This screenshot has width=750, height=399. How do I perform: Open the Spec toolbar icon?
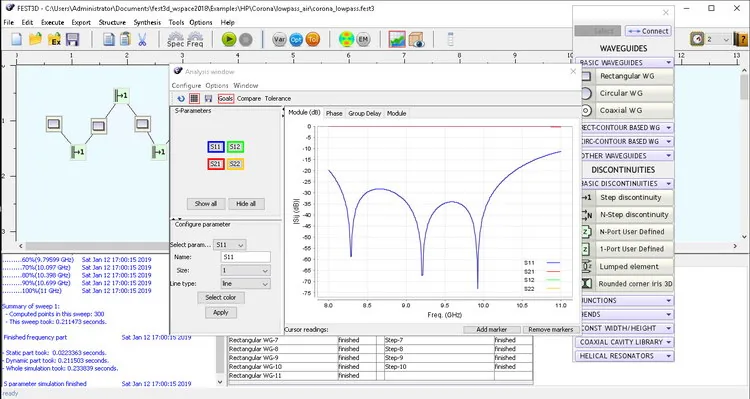pyautogui.click(x=176, y=39)
